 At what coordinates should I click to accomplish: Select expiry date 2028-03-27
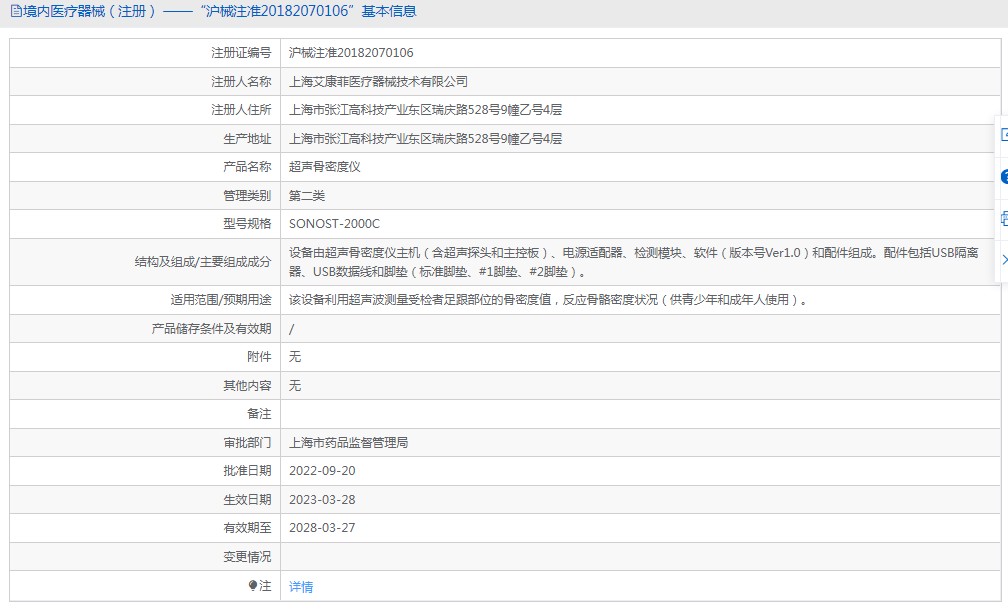[x=322, y=528]
